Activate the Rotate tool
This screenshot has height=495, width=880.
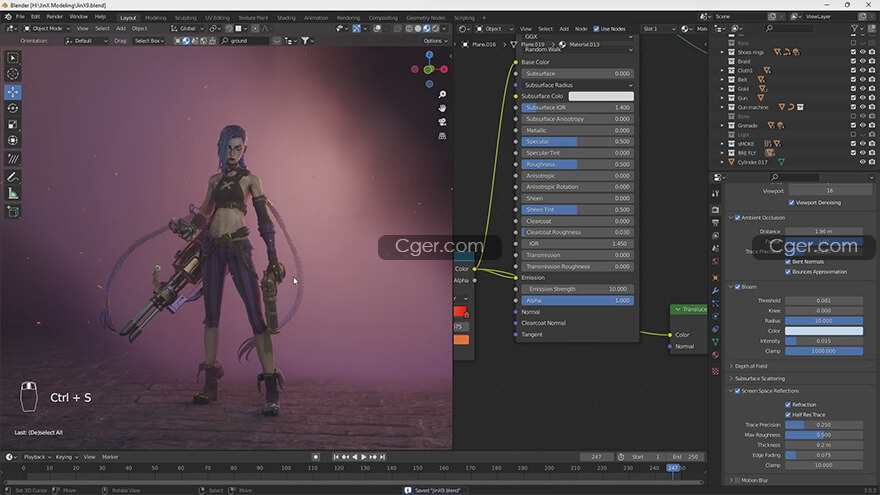[13, 108]
